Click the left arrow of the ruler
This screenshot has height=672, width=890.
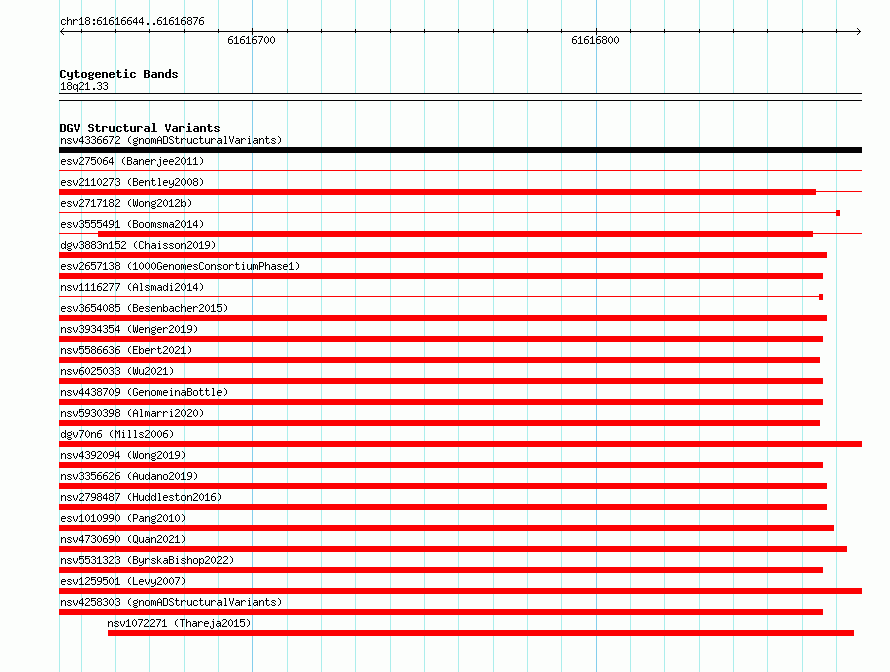point(62,31)
